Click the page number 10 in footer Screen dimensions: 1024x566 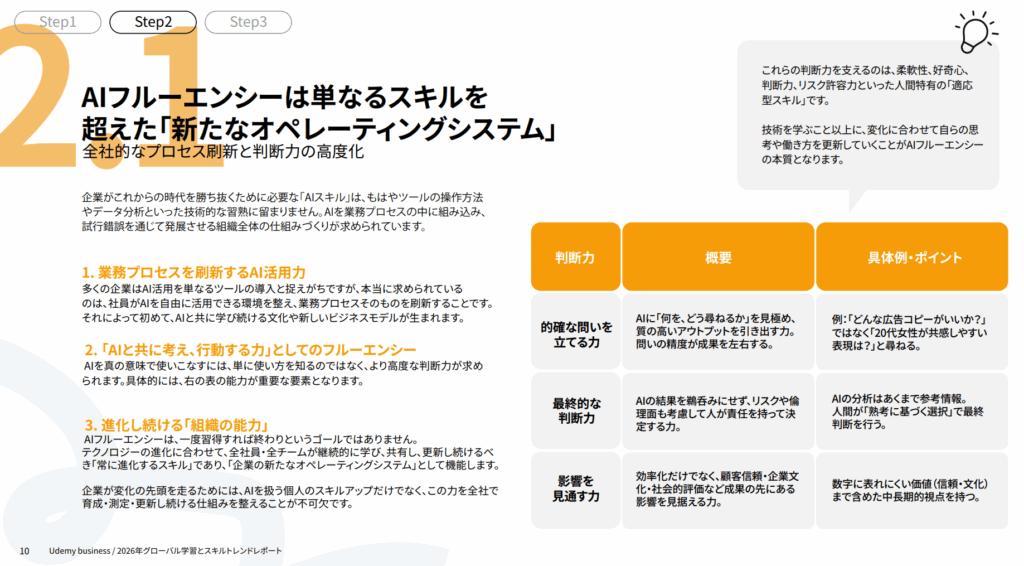click(24, 551)
